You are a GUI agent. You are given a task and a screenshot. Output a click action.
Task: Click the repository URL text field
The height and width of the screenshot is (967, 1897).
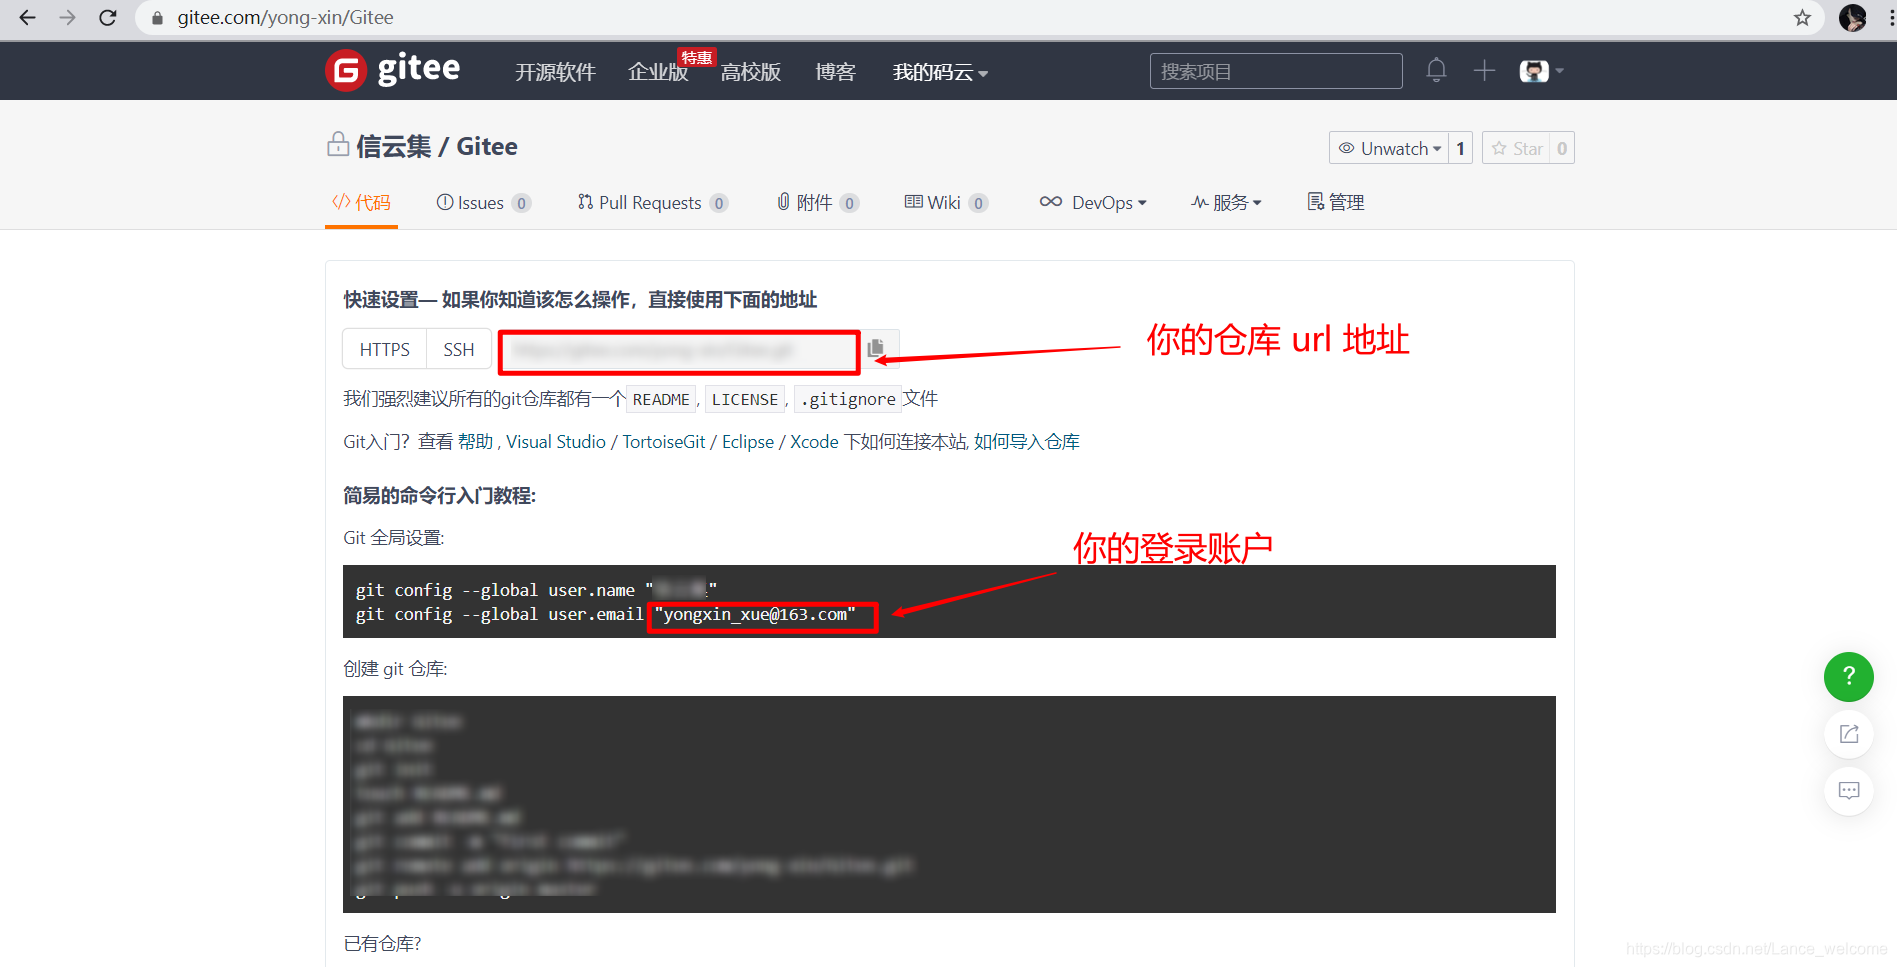point(678,350)
